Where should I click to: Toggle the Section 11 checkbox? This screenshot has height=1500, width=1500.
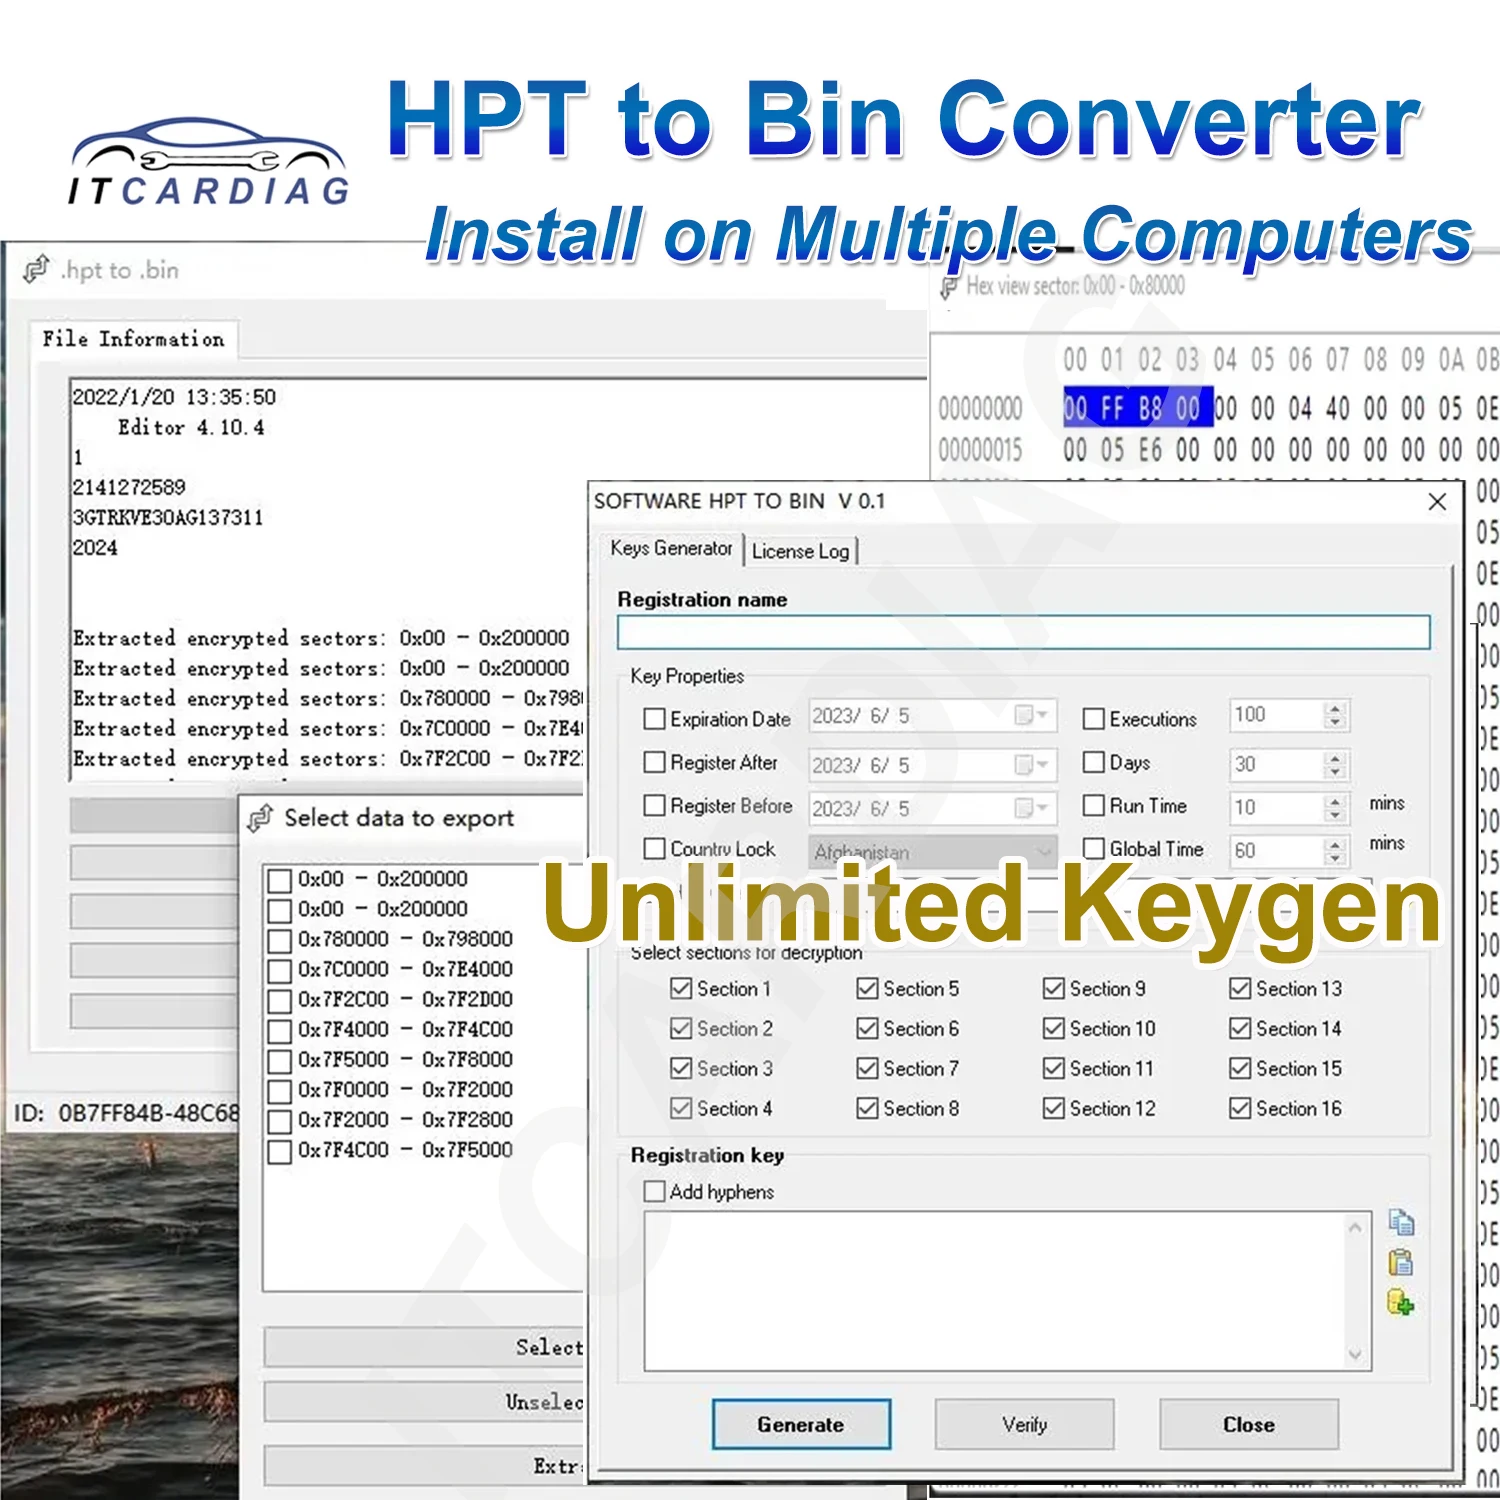(1053, 1068)
